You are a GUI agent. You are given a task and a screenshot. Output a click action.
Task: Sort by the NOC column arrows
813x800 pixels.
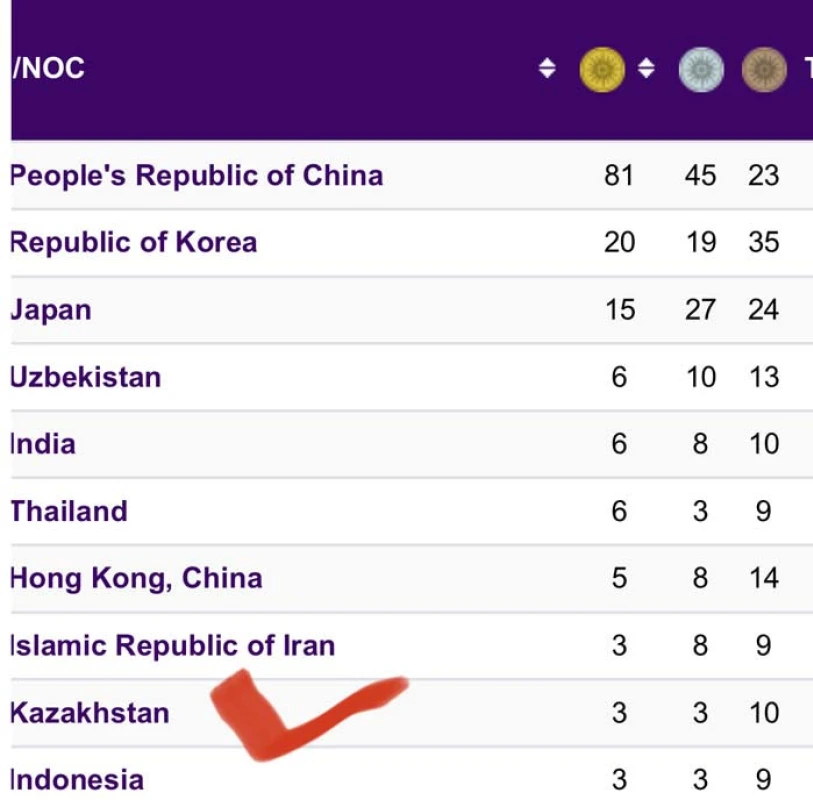click(546, 69)
